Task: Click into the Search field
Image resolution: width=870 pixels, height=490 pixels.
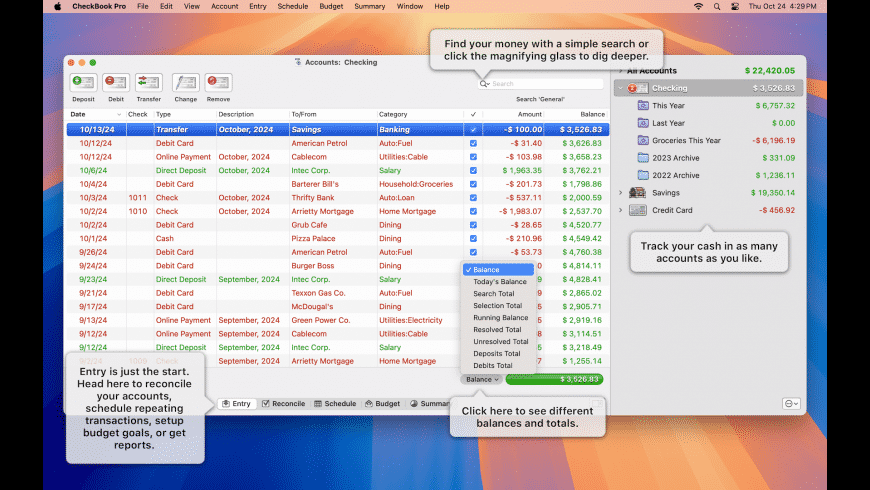Action: coord(541,84)
